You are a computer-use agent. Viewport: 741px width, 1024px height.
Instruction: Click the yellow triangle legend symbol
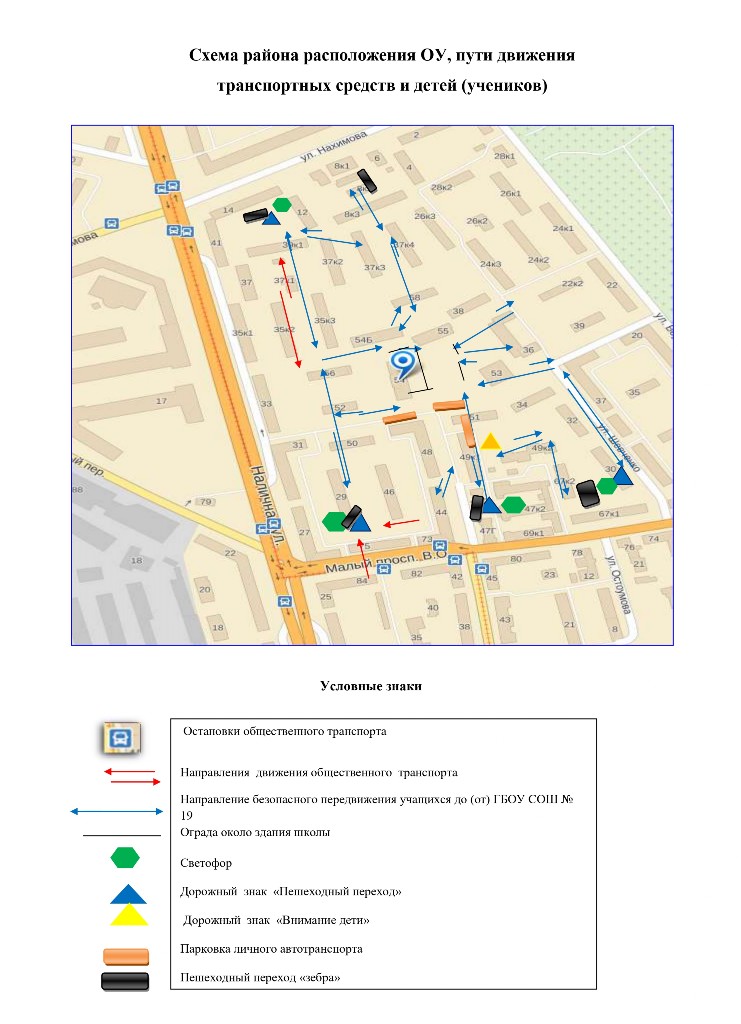(129, 916)
